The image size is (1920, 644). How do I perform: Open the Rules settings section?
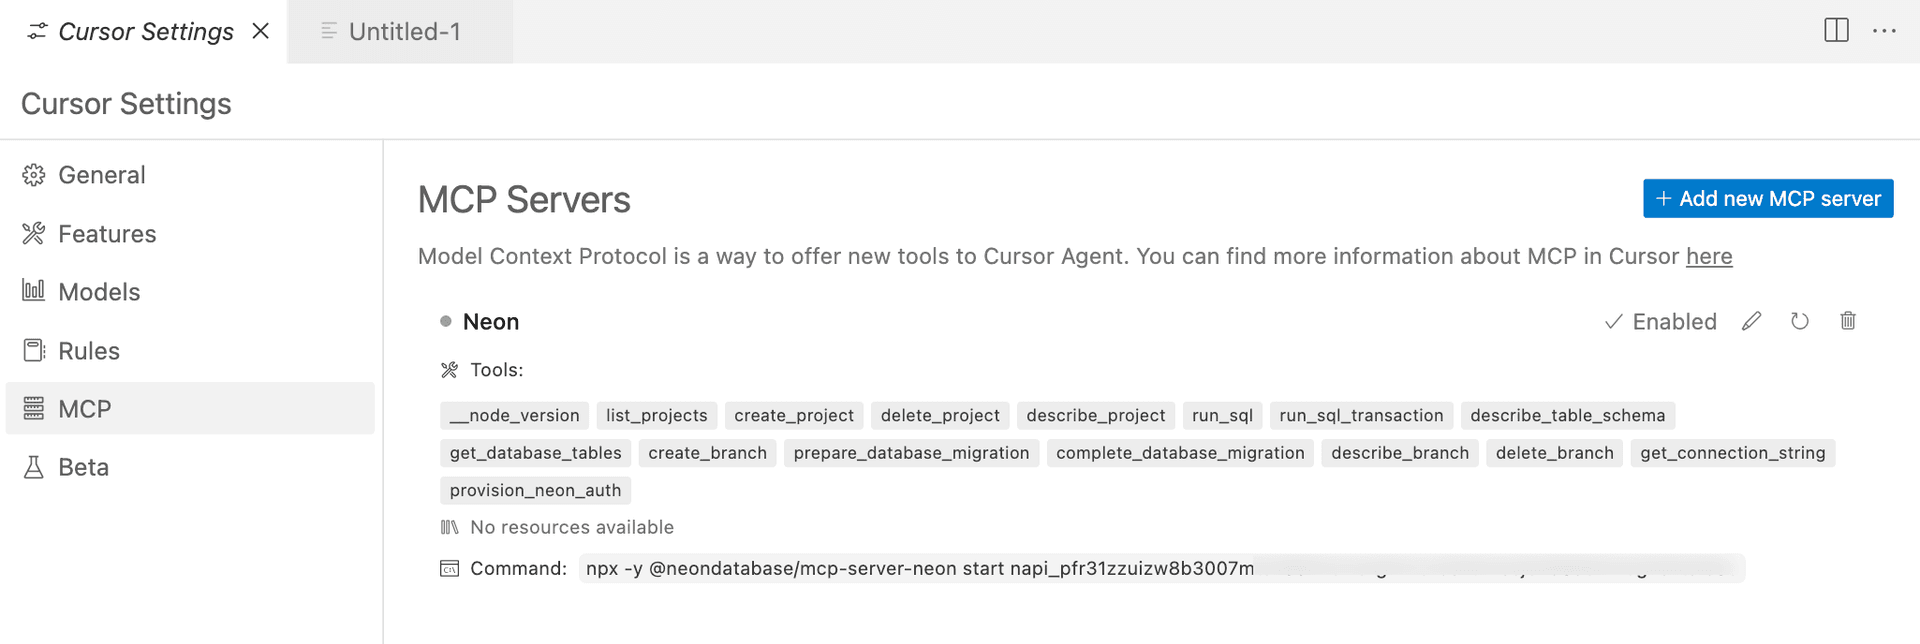tap(88, 351)
